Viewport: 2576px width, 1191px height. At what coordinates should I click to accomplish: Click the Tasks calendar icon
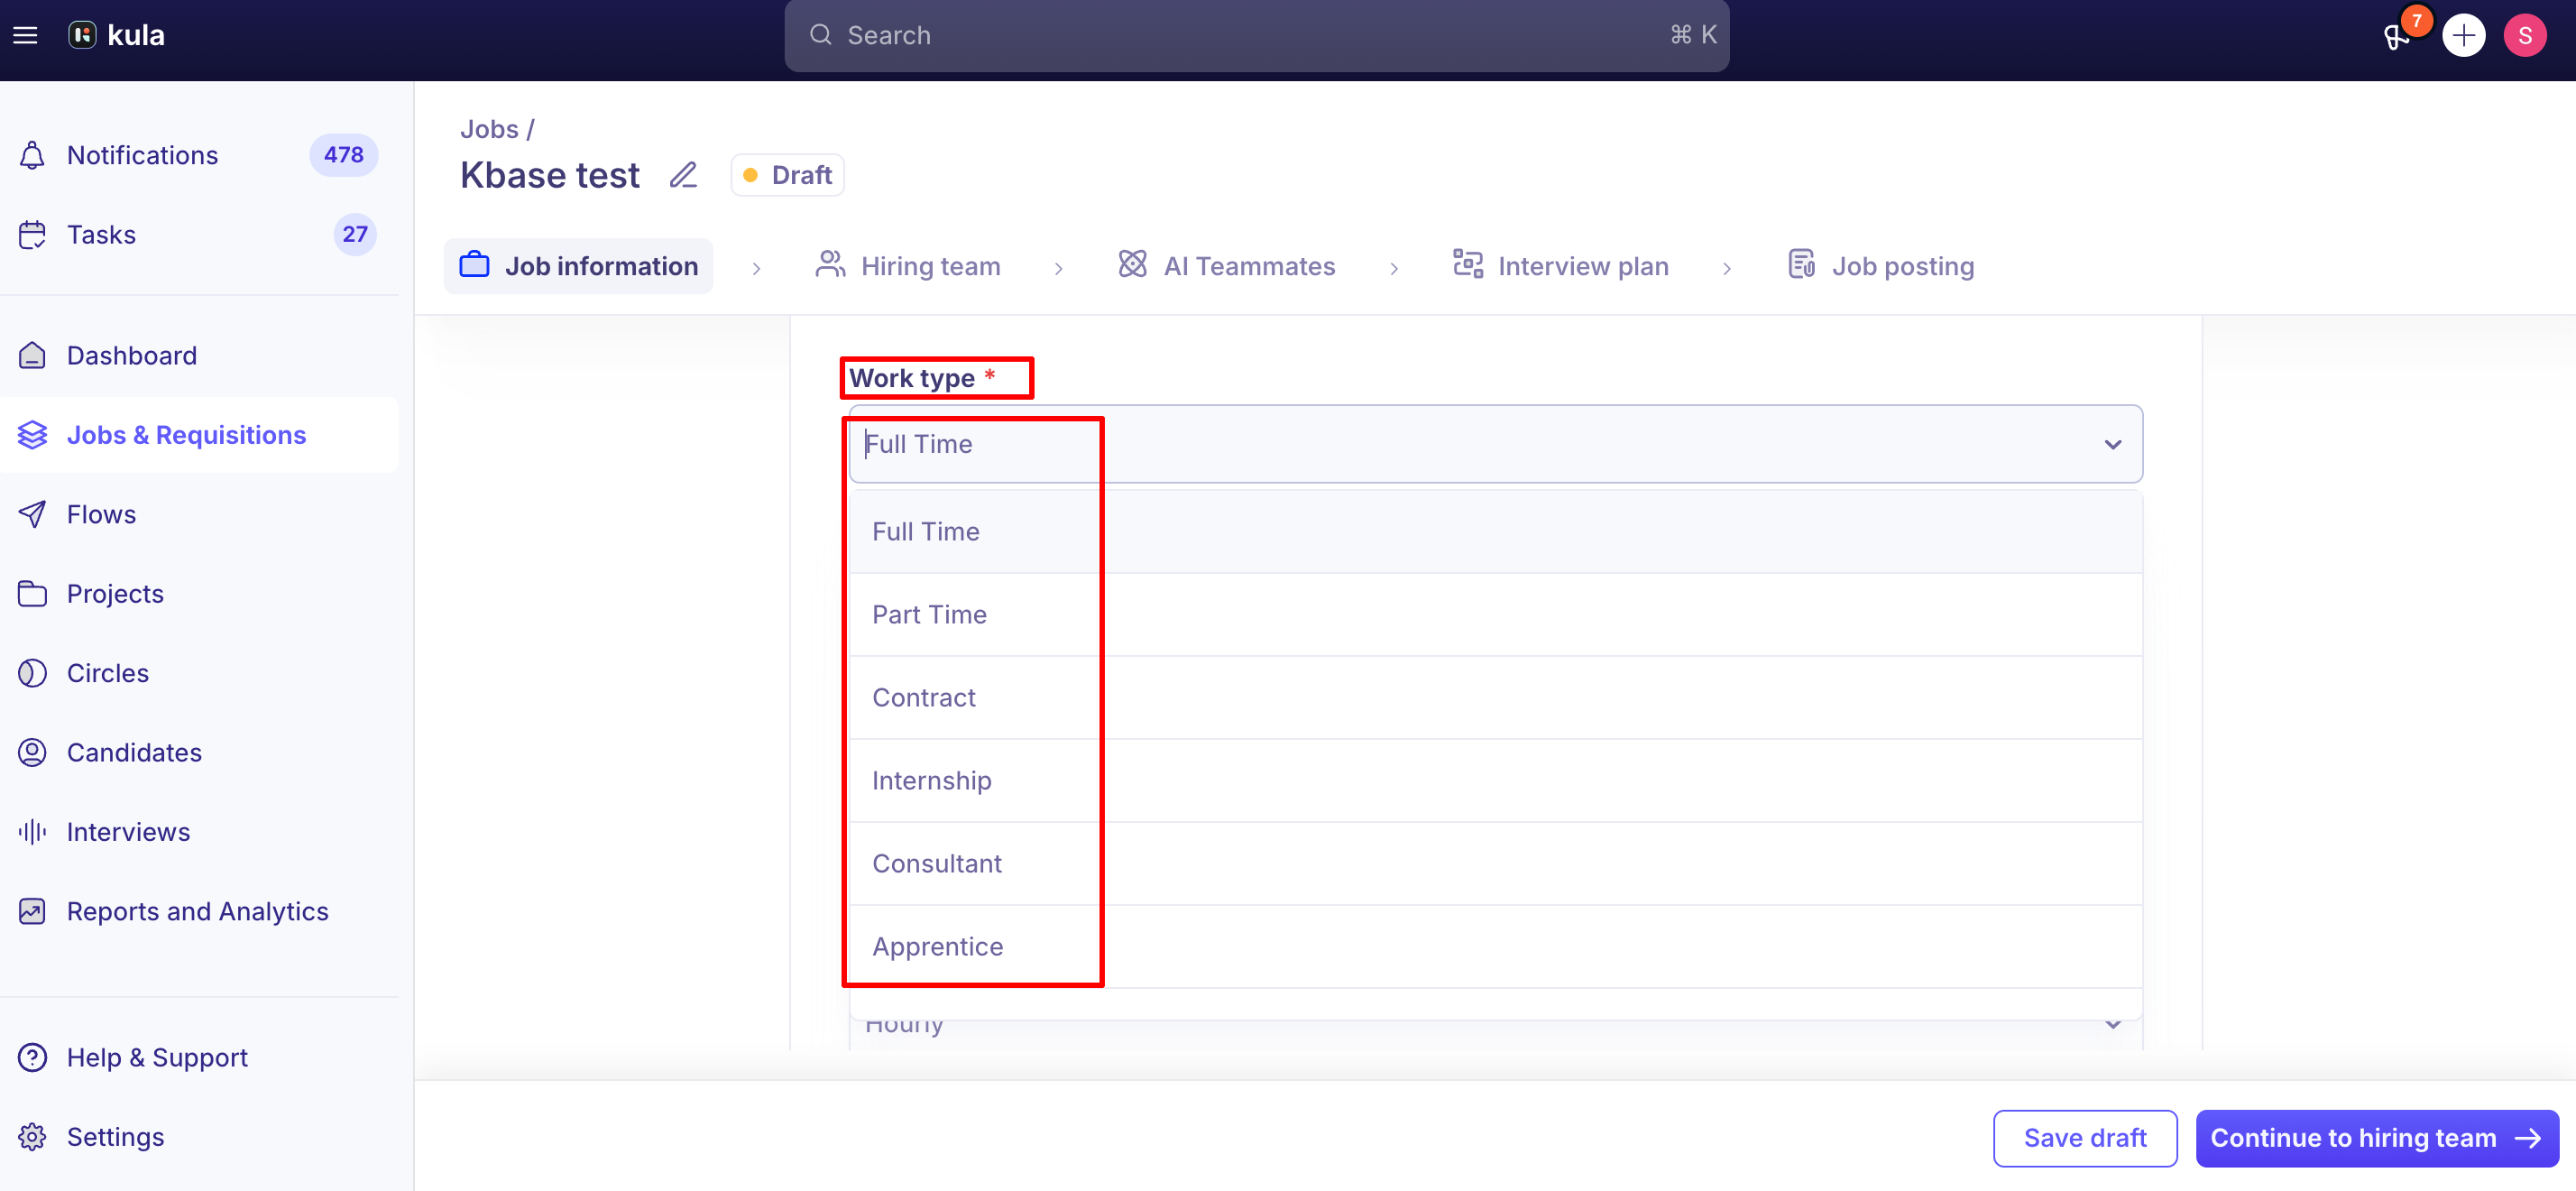[x=32, y=235]
